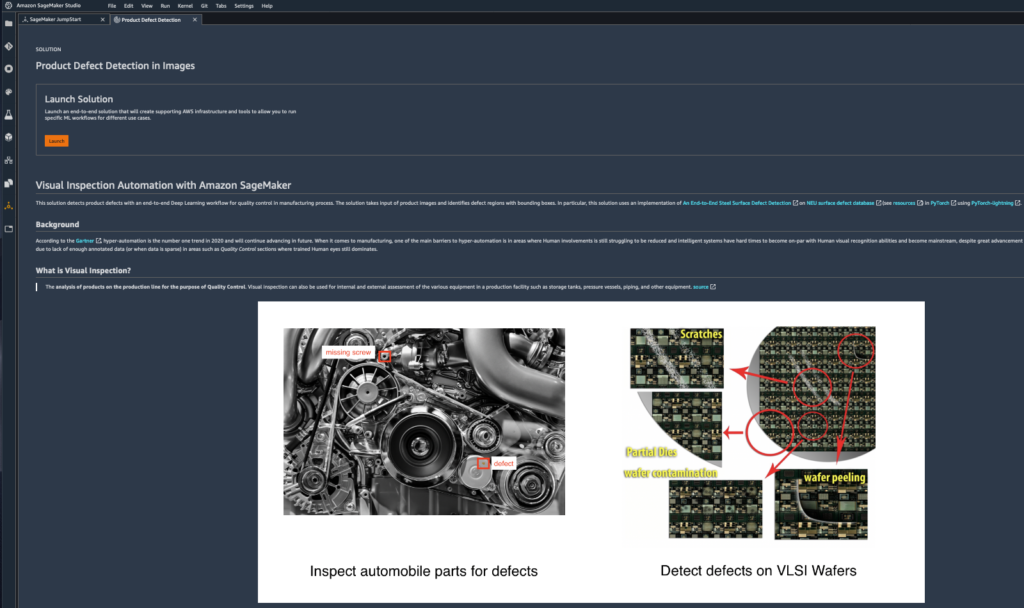Viewport: 1024px width, 608px height.
Task: Open Running Terminals and Kernels circle icon
Action: (x=8, y=69)
